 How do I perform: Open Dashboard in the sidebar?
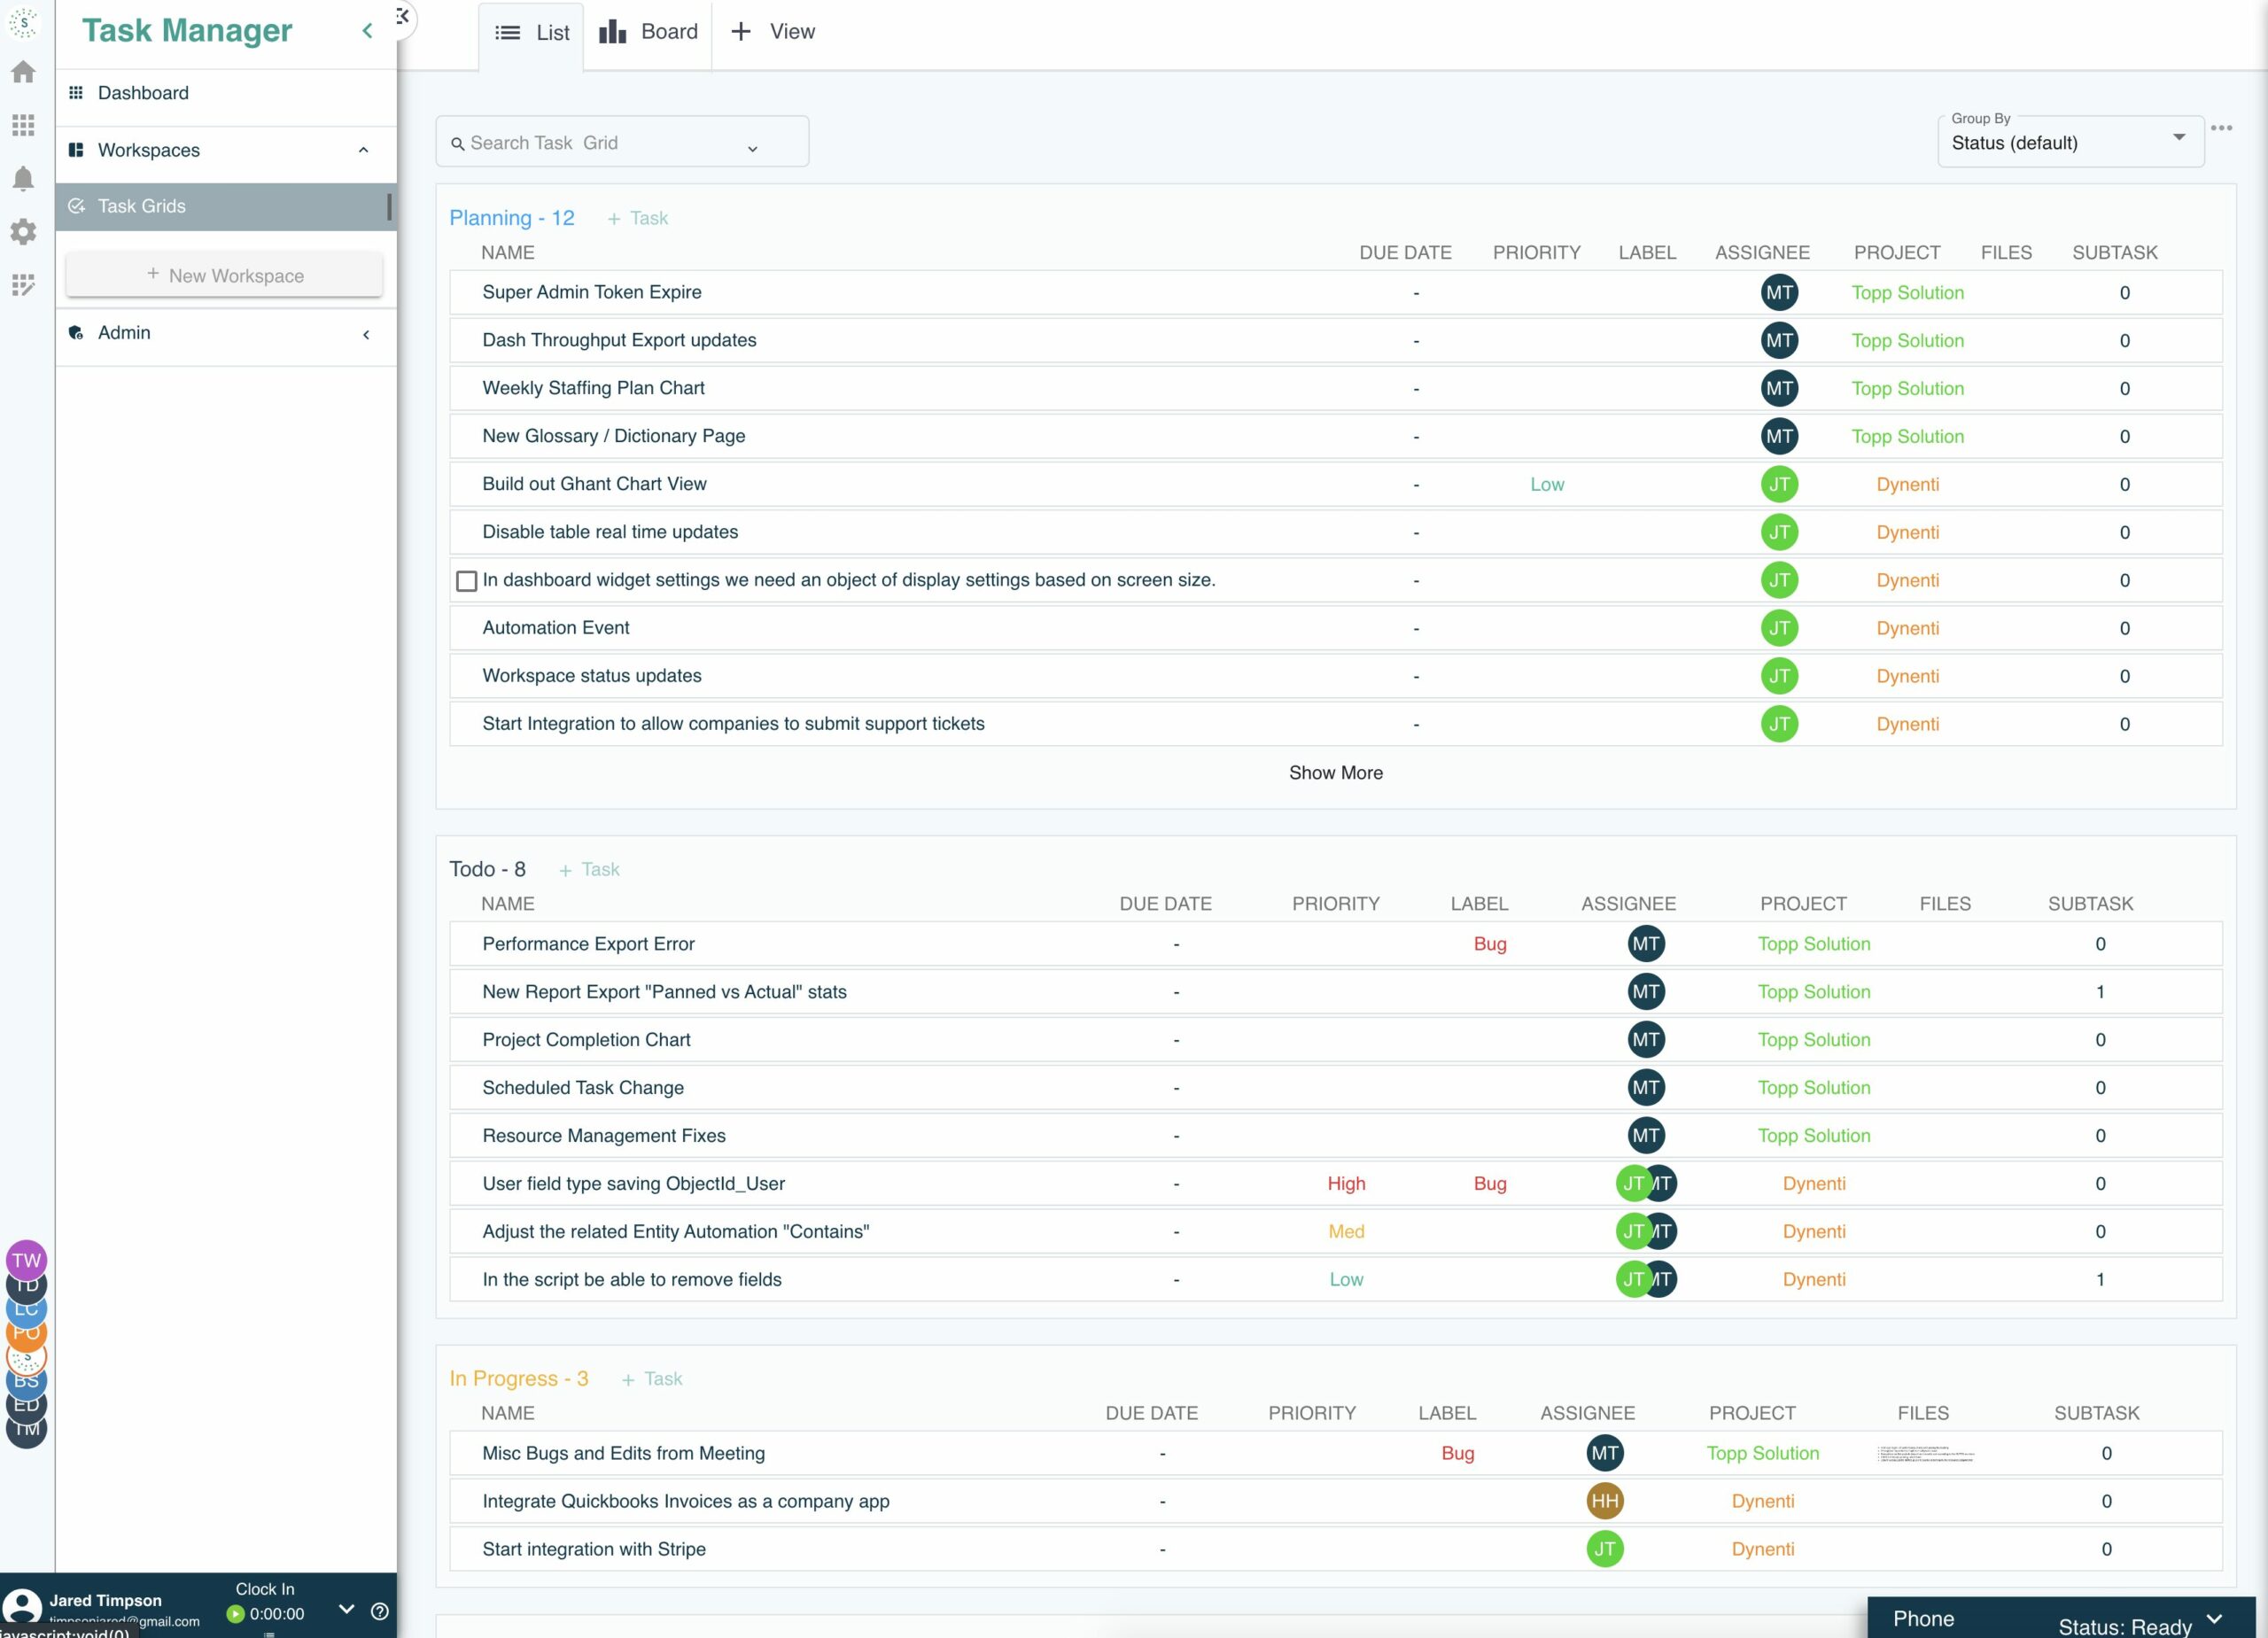pos(226,93)
